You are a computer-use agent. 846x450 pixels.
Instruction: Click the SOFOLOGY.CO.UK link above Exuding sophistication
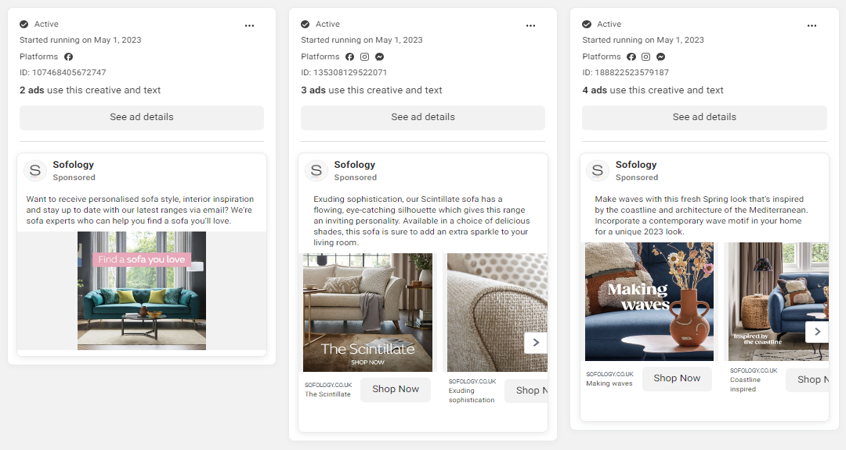click(472, 381)
